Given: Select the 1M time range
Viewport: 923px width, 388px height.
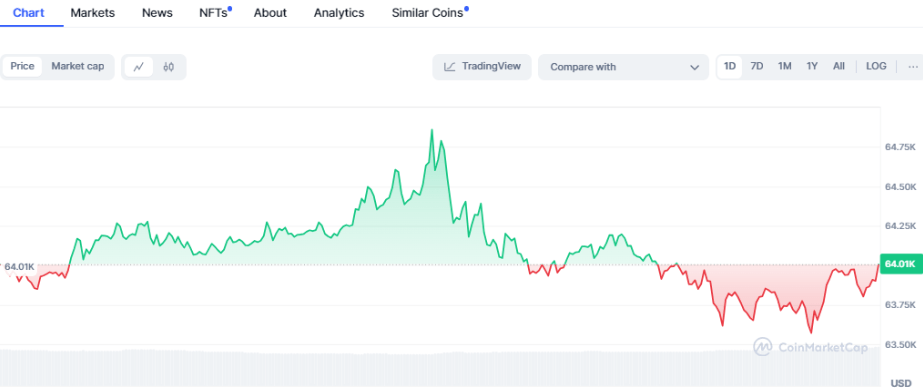Looking at the screenshot, I should click(x=785, y=67).
